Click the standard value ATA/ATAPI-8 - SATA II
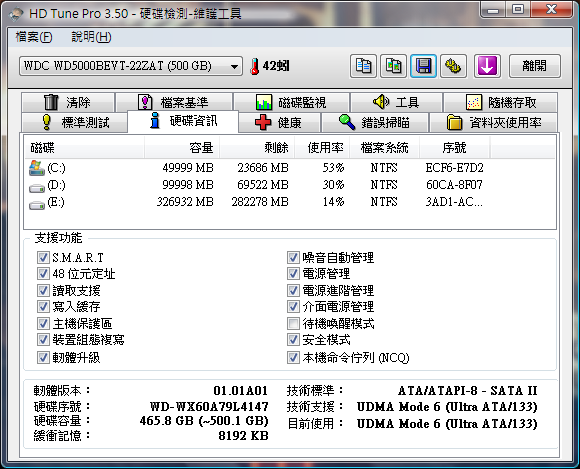Viewport: 580px width, 469px height. [x=468, y=391]
